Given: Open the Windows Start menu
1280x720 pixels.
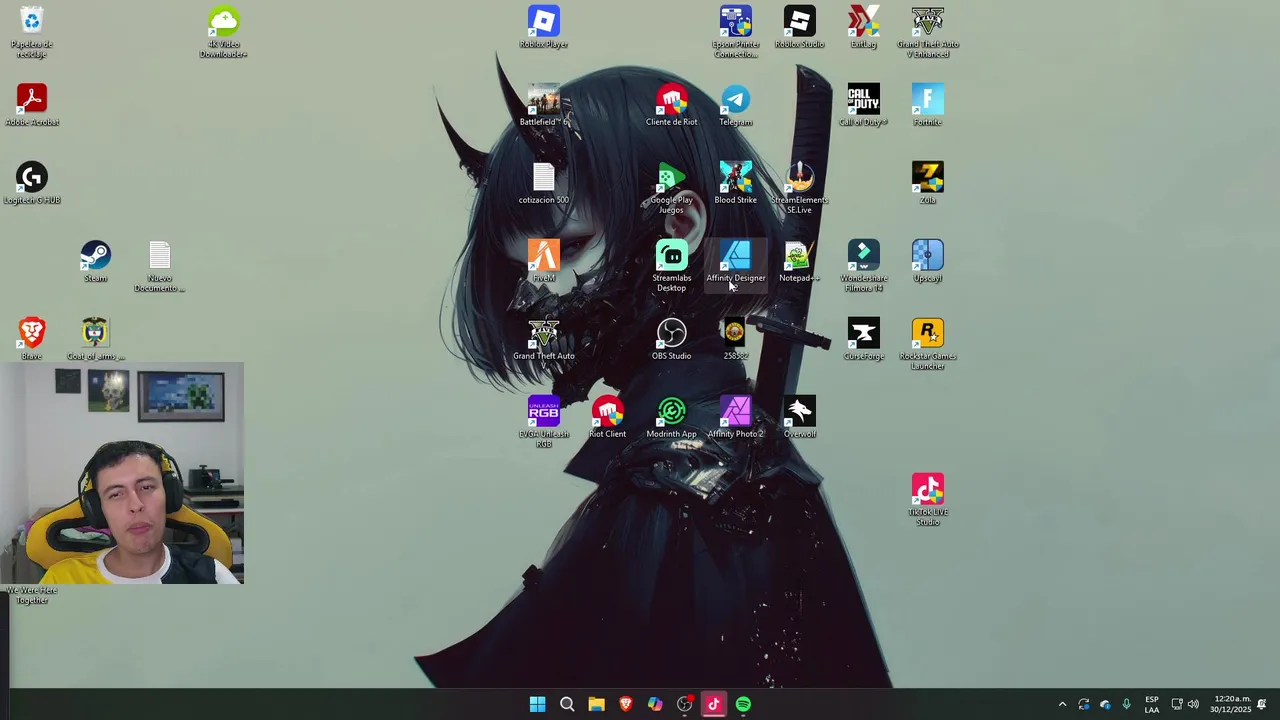Looking at the screenshot, I should [x=538, y=704].
